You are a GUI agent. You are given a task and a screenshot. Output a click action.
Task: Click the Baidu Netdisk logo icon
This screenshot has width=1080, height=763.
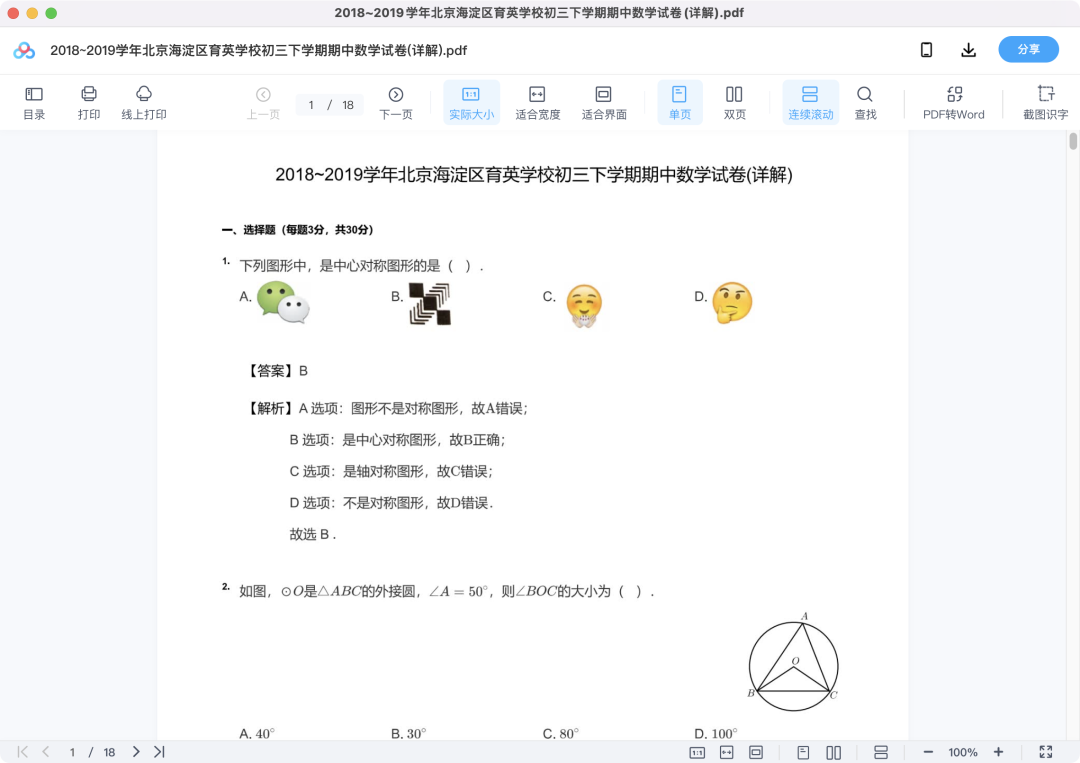(24, 50)
